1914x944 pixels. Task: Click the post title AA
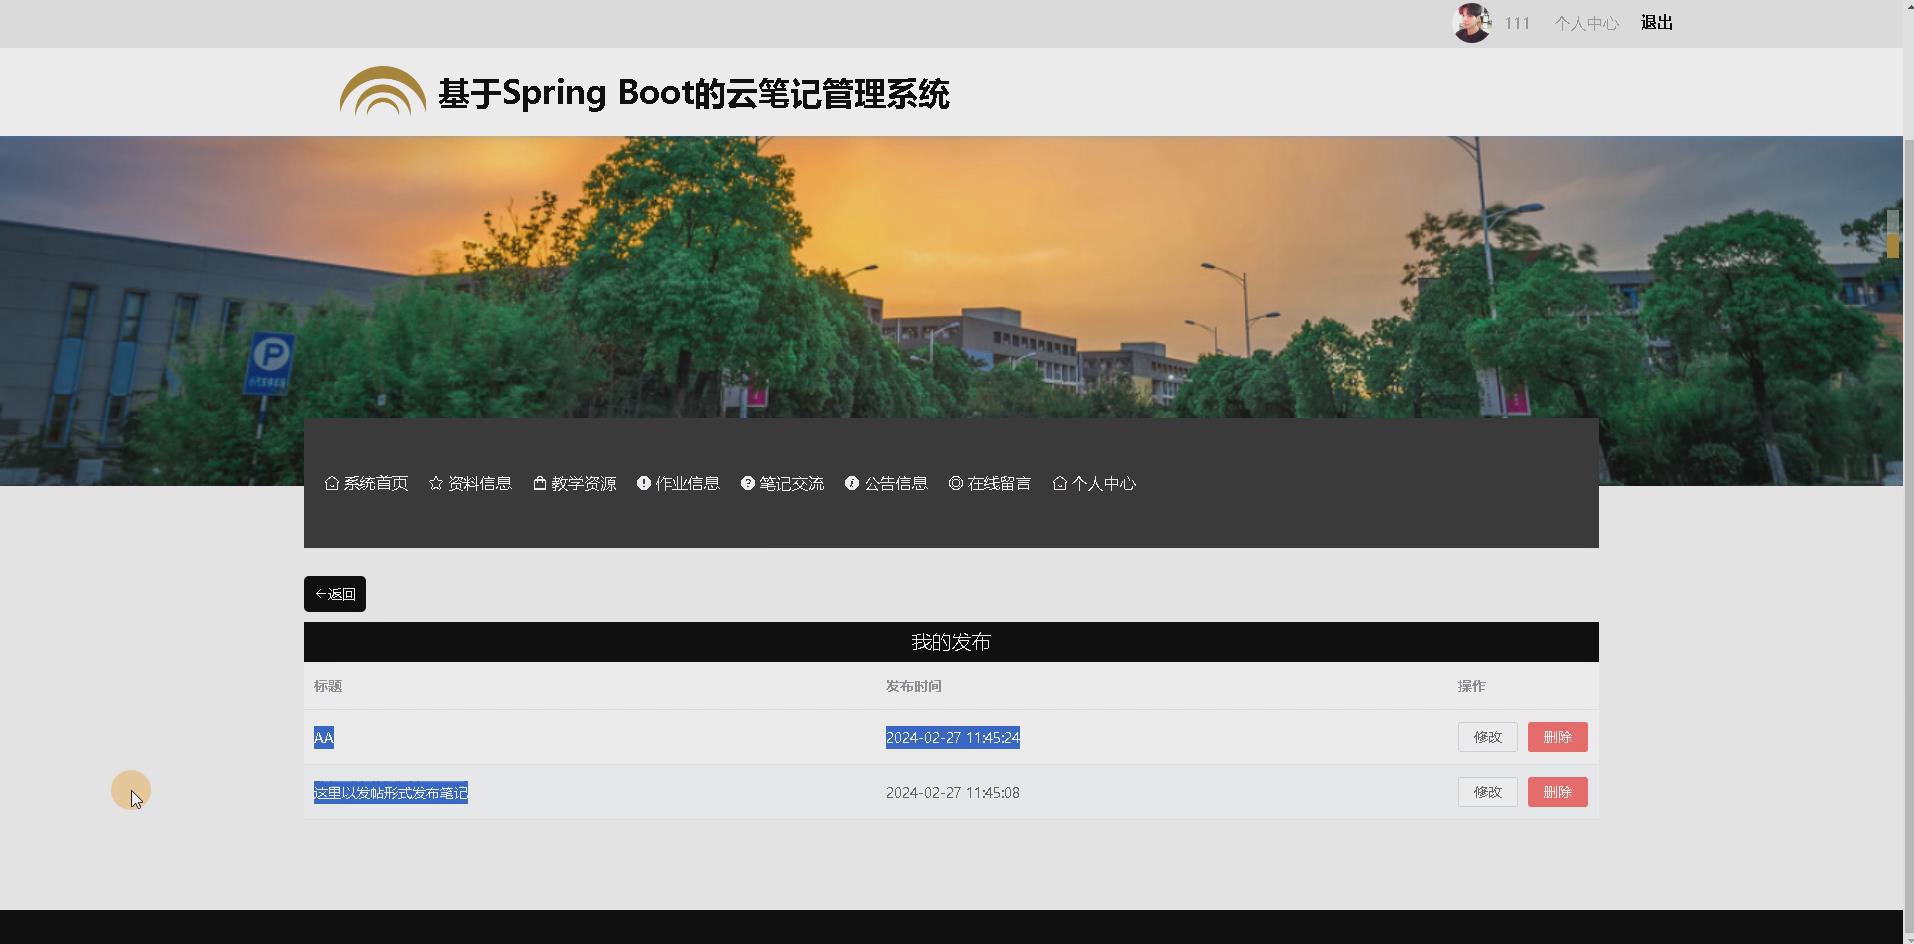(x=324, y=738)
